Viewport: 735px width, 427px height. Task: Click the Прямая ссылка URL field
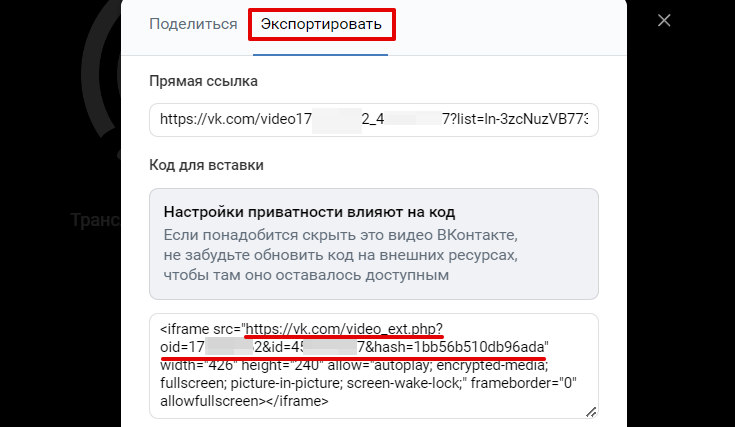(373, 119)
